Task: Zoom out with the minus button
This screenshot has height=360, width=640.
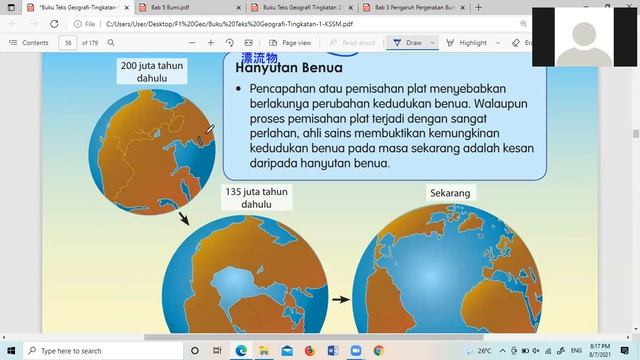Action: point(192,42)
